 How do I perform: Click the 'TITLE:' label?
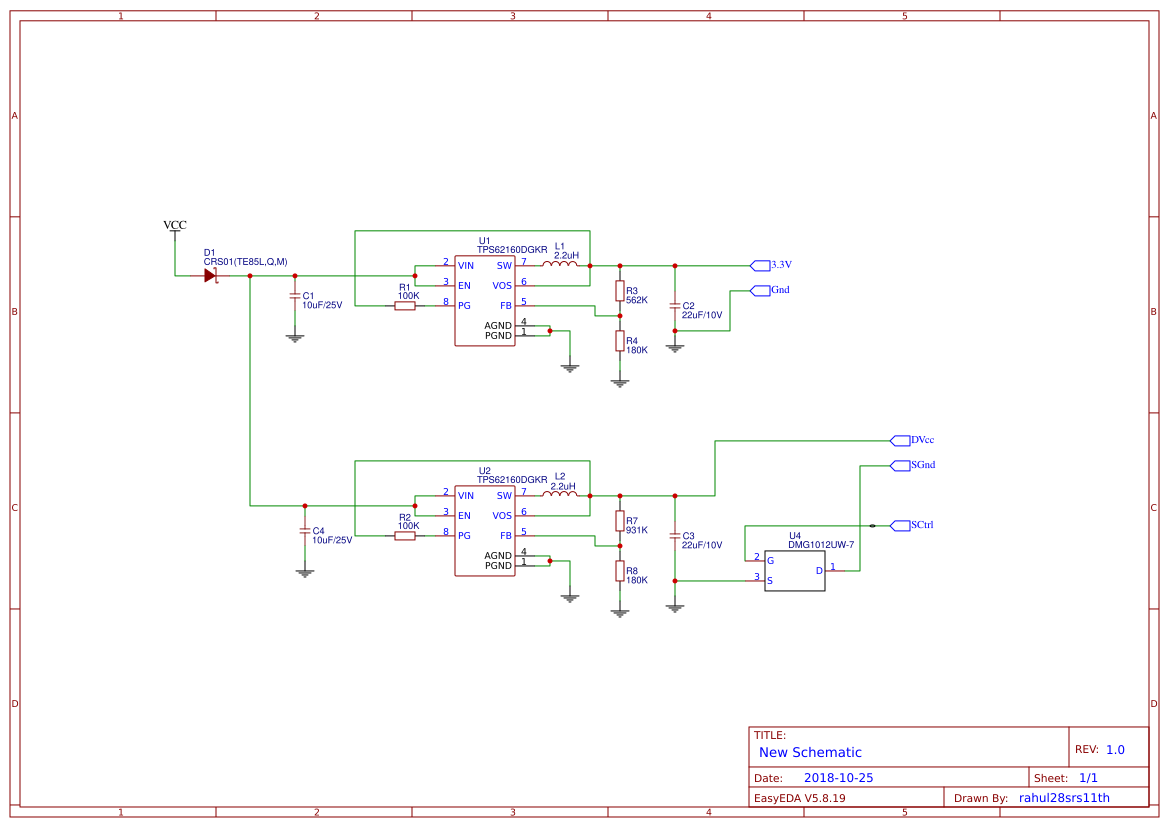point(769,735)
